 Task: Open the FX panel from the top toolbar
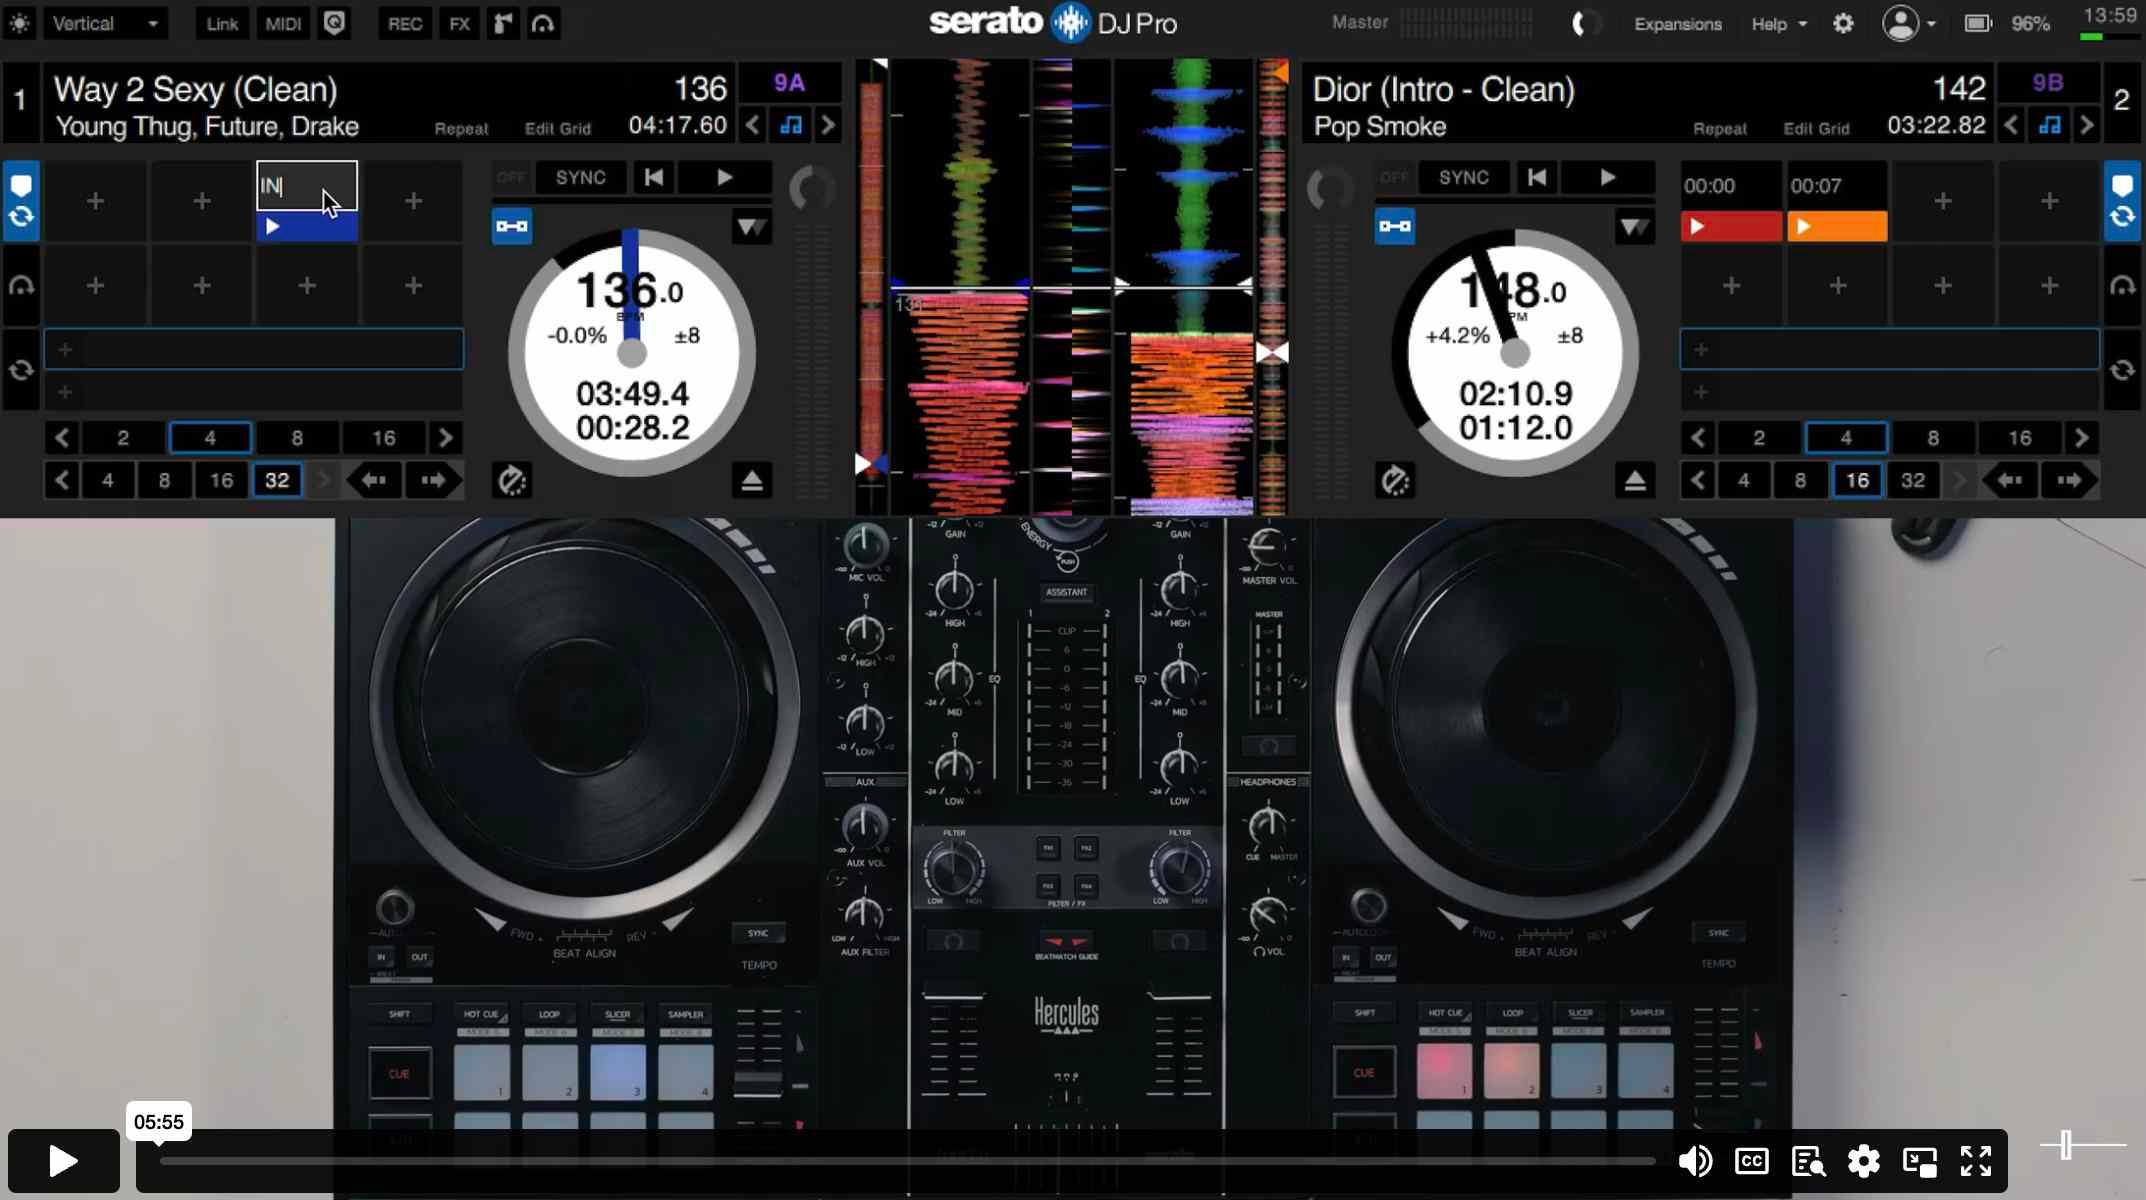tap(459, 23)
